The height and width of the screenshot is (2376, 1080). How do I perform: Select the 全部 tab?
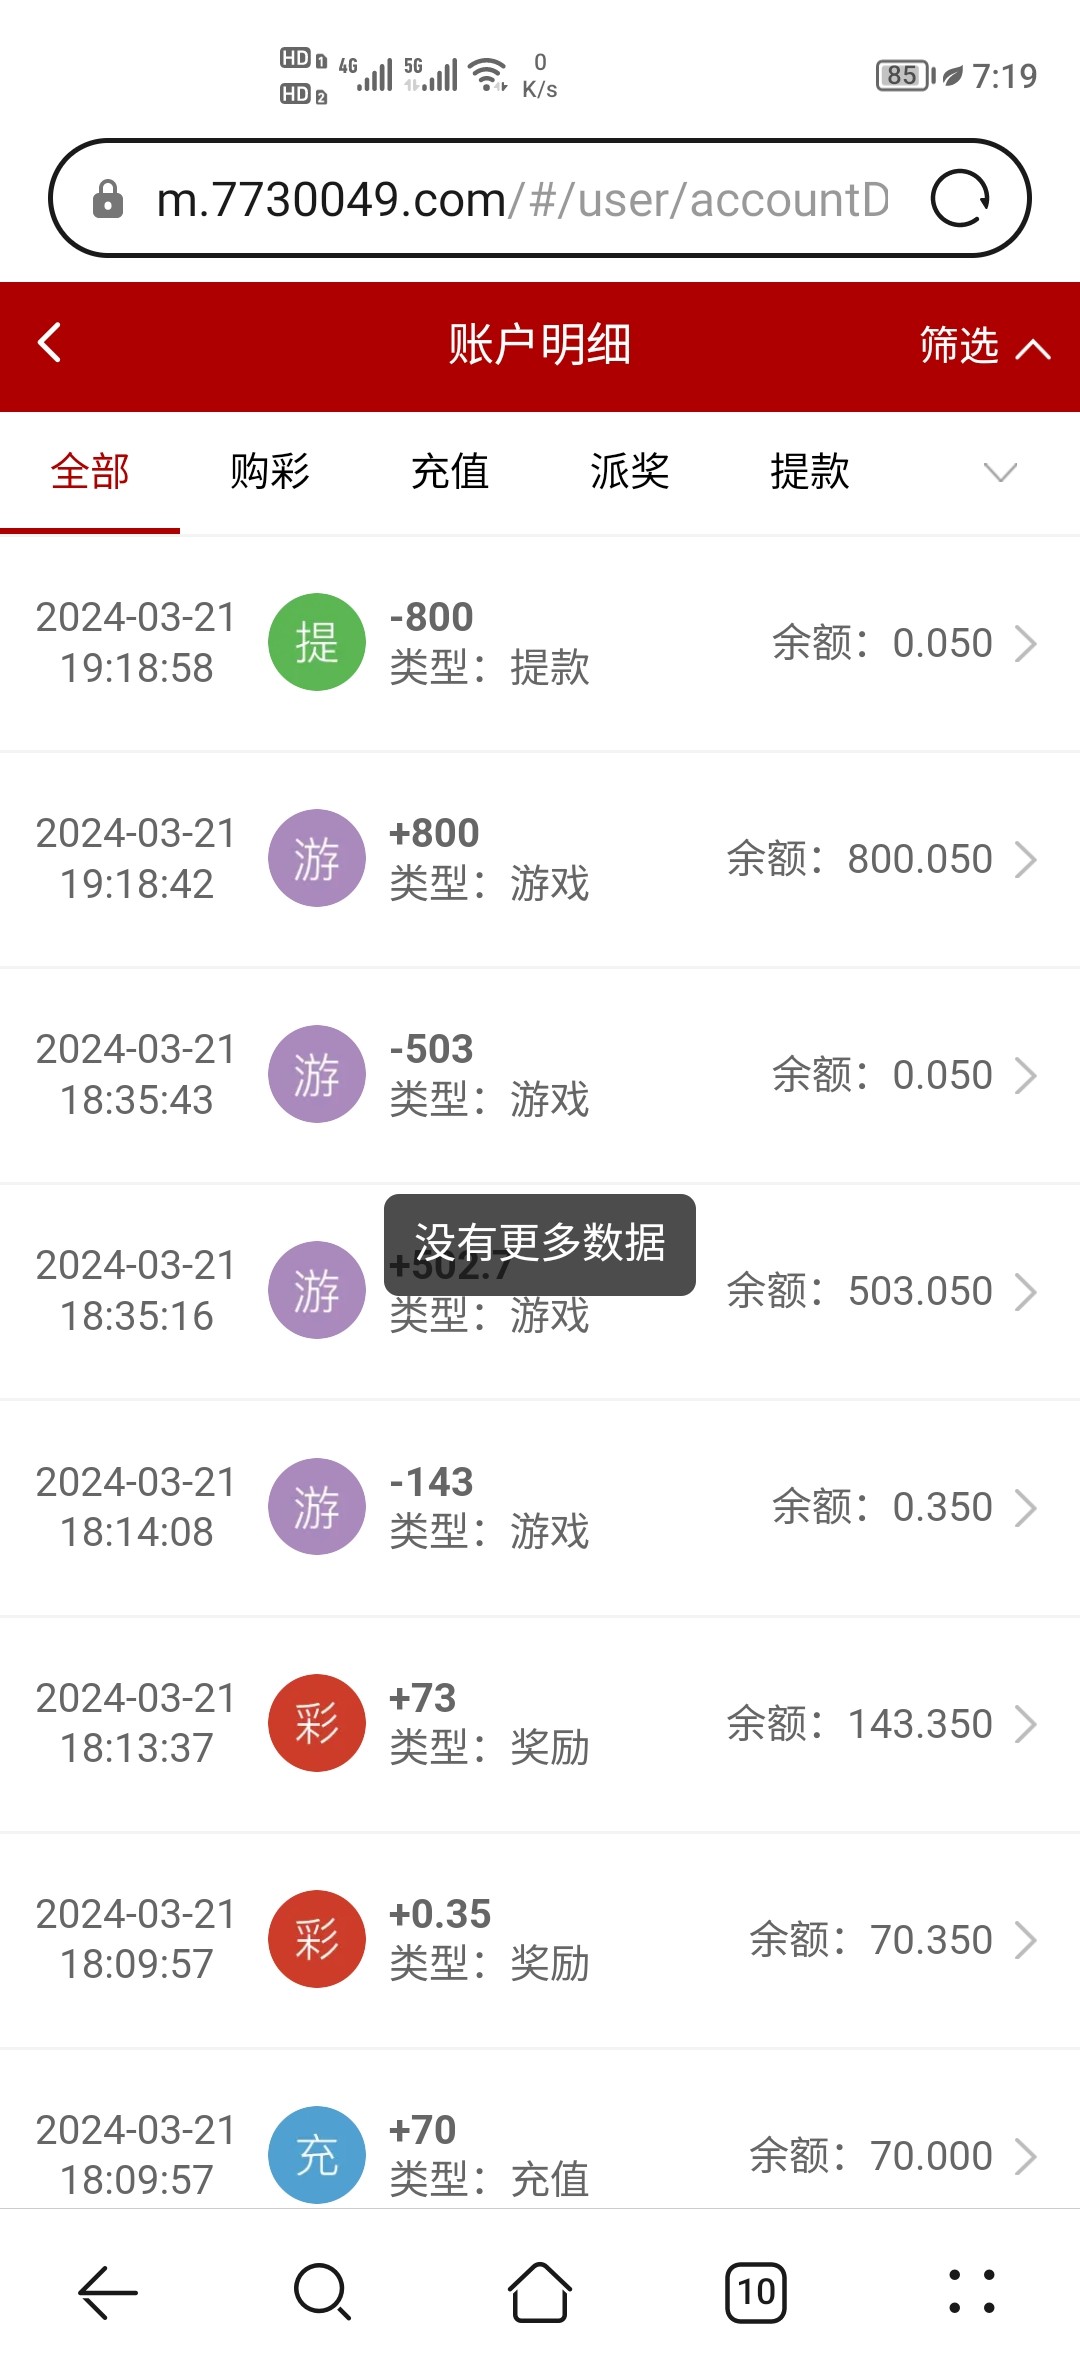pos(90,471)
